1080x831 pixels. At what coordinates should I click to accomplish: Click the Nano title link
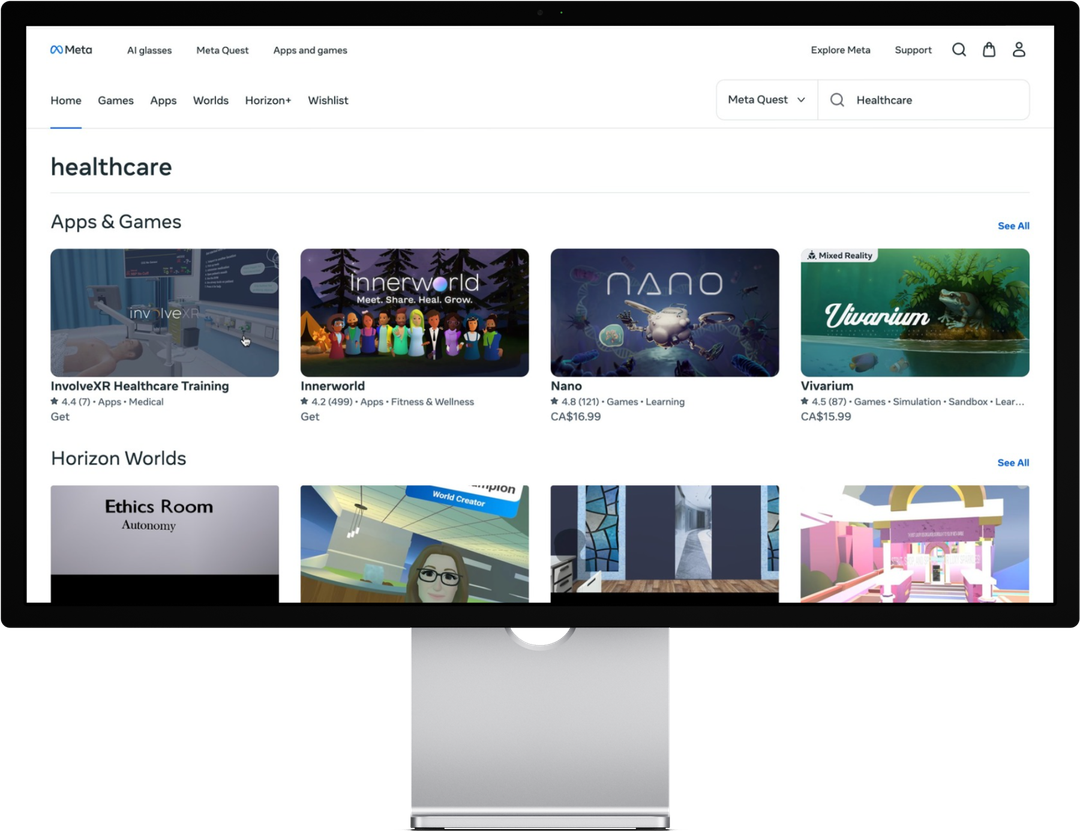pos(566,386)
